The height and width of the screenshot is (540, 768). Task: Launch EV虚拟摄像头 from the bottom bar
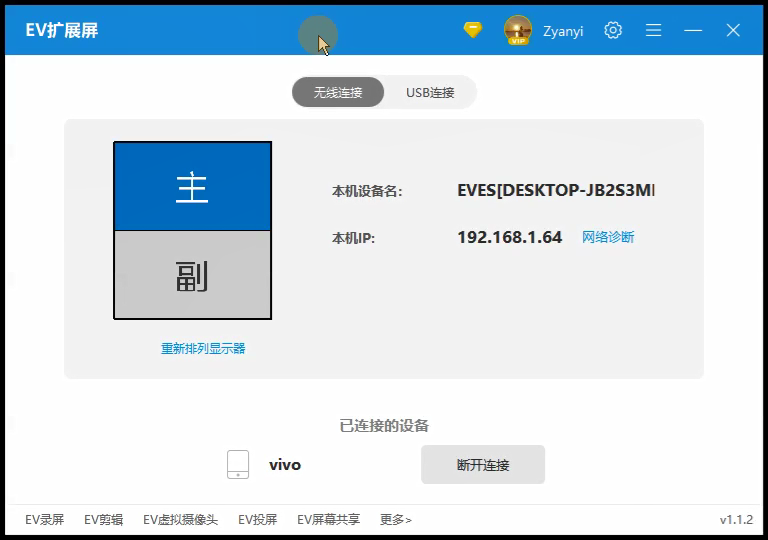tap(180, 519)
